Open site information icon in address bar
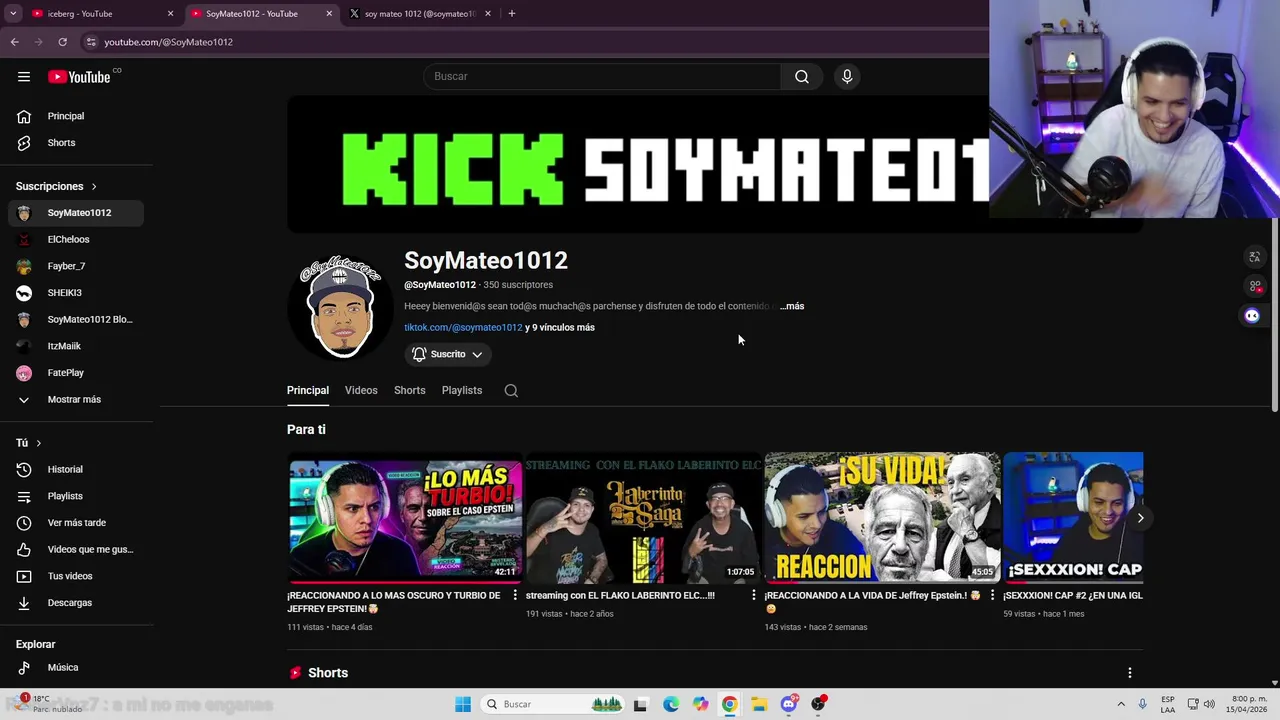The width and height of the screenshot is (1280, 720). point(91,42)
